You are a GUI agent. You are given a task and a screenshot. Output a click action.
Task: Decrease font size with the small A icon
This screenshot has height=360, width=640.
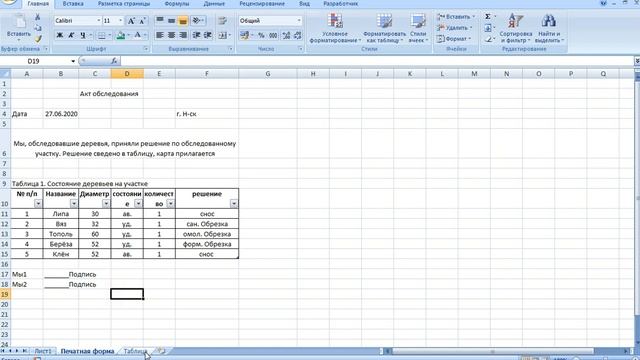pyautogui.click(x=142, y=21)
